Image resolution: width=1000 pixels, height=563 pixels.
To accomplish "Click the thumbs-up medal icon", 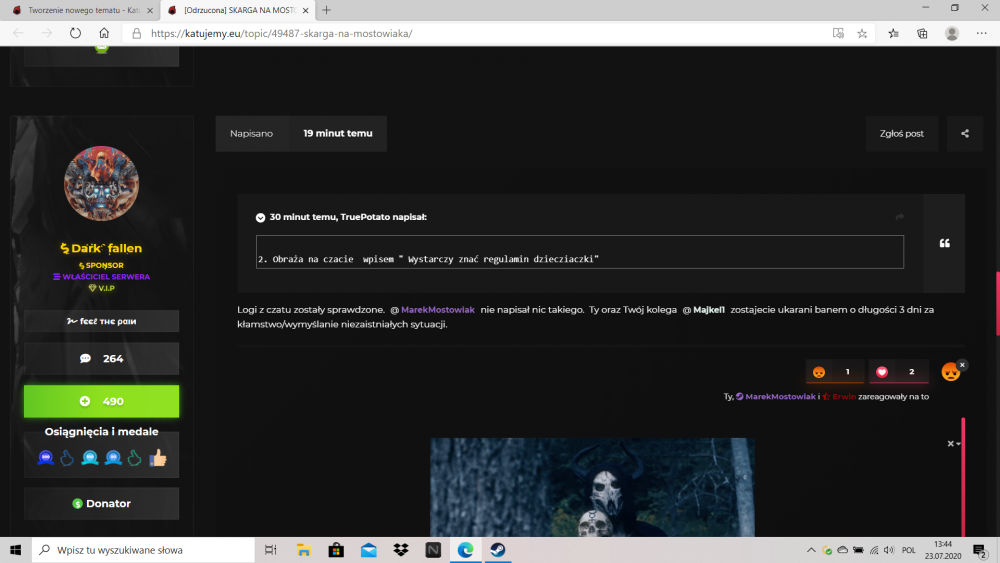I will point(158,457).
